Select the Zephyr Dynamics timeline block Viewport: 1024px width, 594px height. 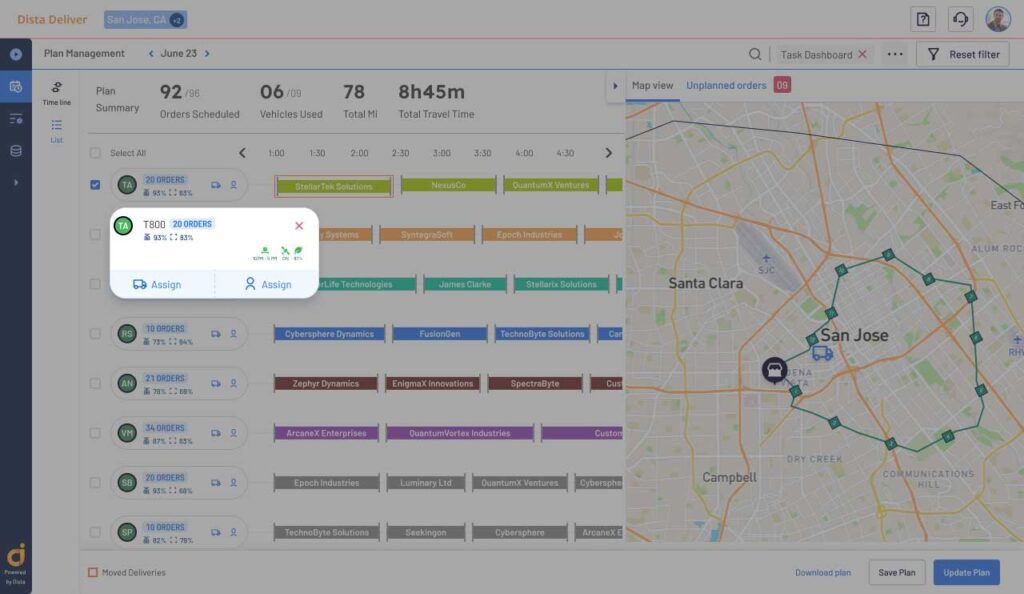[x=326, y=384]
